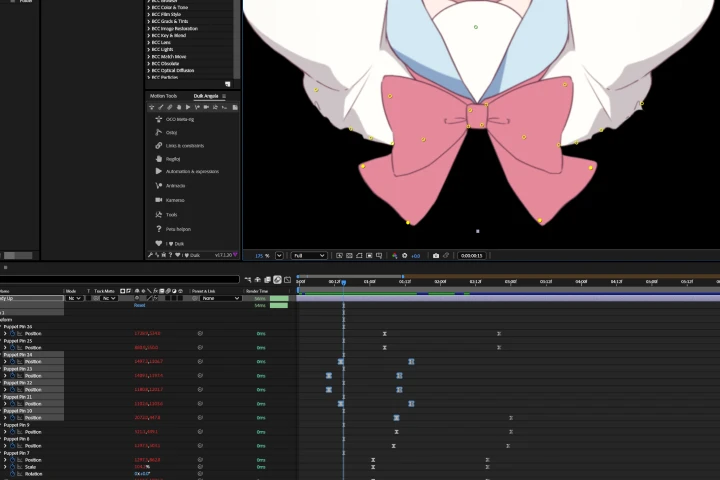This screenshot has width=720, height=480.
Task: Open Duik OCO meta-rig section
Action: point(180,119)
